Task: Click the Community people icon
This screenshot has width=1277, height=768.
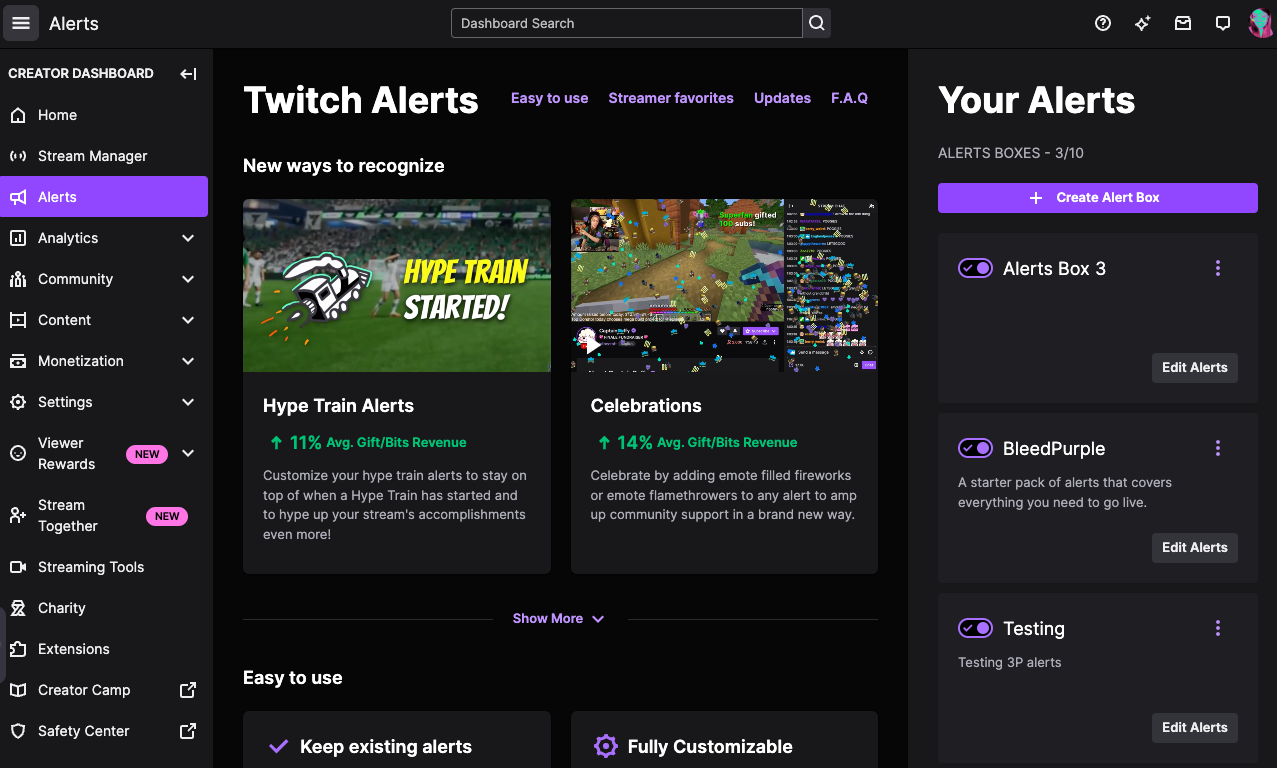Action: [x=18, y=279]
